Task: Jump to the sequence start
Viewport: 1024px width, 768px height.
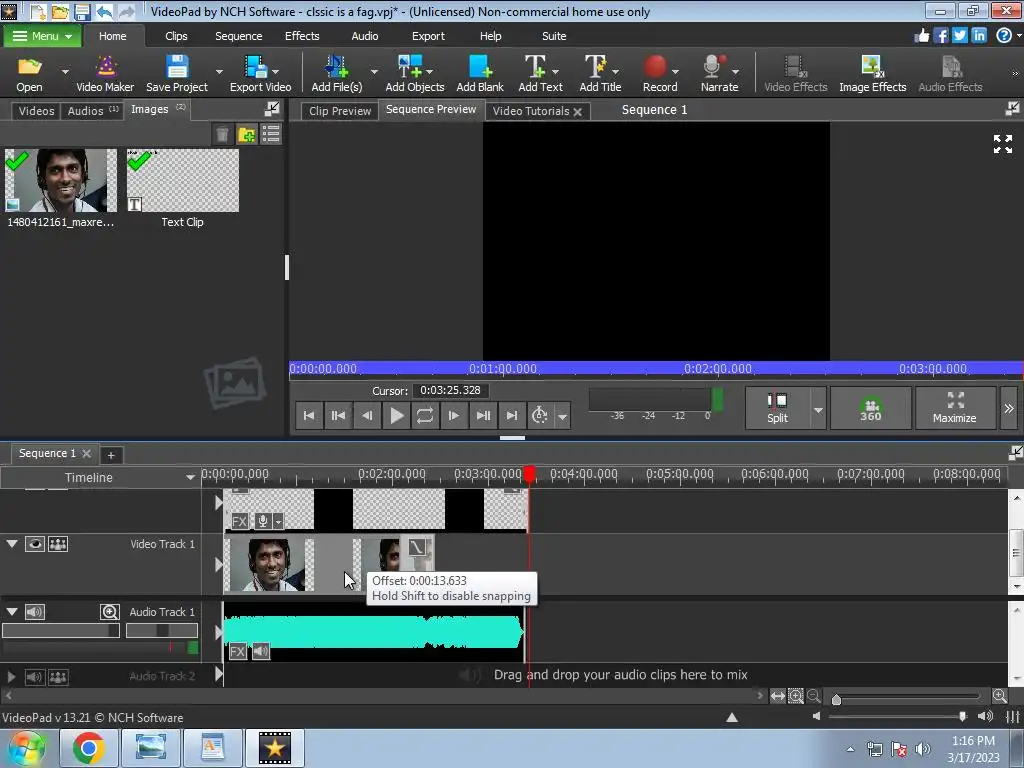Action: click(309, 415)
